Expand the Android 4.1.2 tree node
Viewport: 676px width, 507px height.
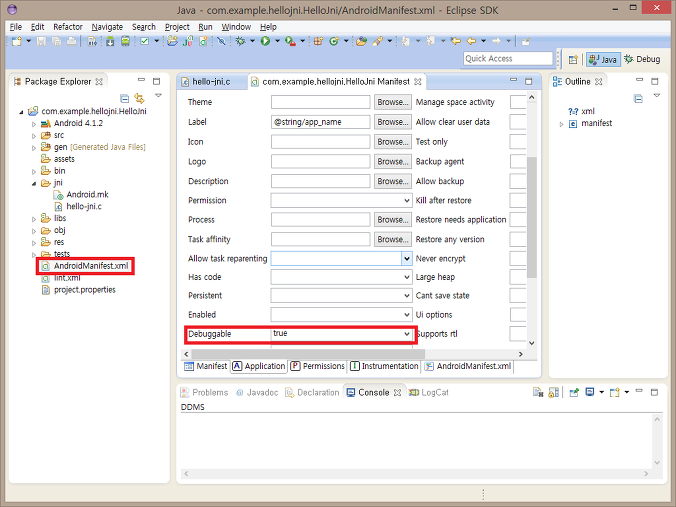click(x=34, y=124)
